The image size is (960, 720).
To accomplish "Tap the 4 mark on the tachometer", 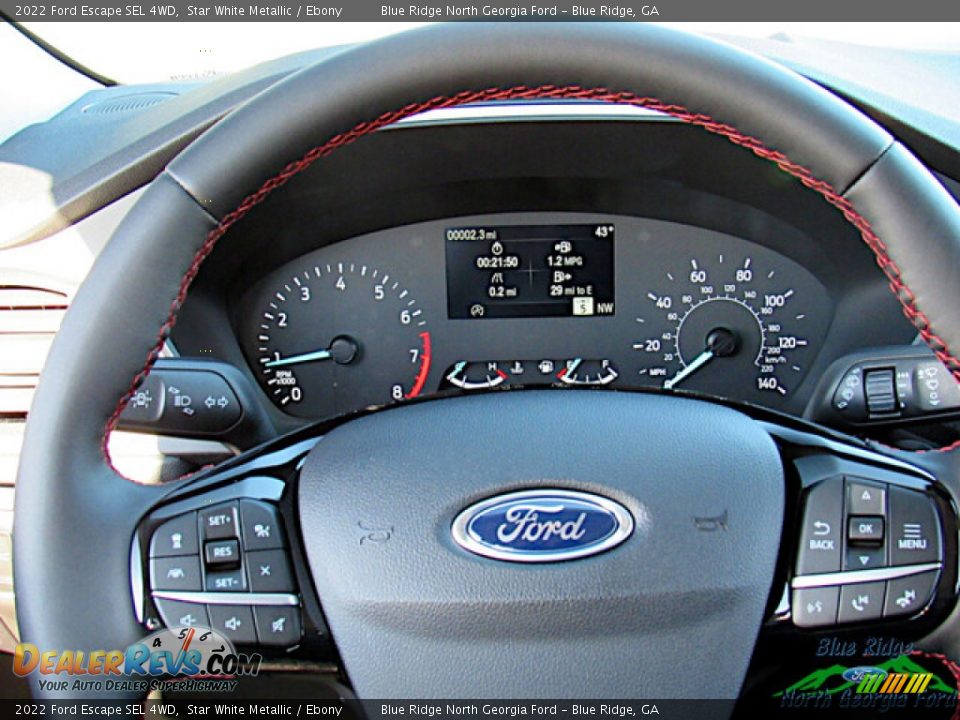I will tap(340, 283).
